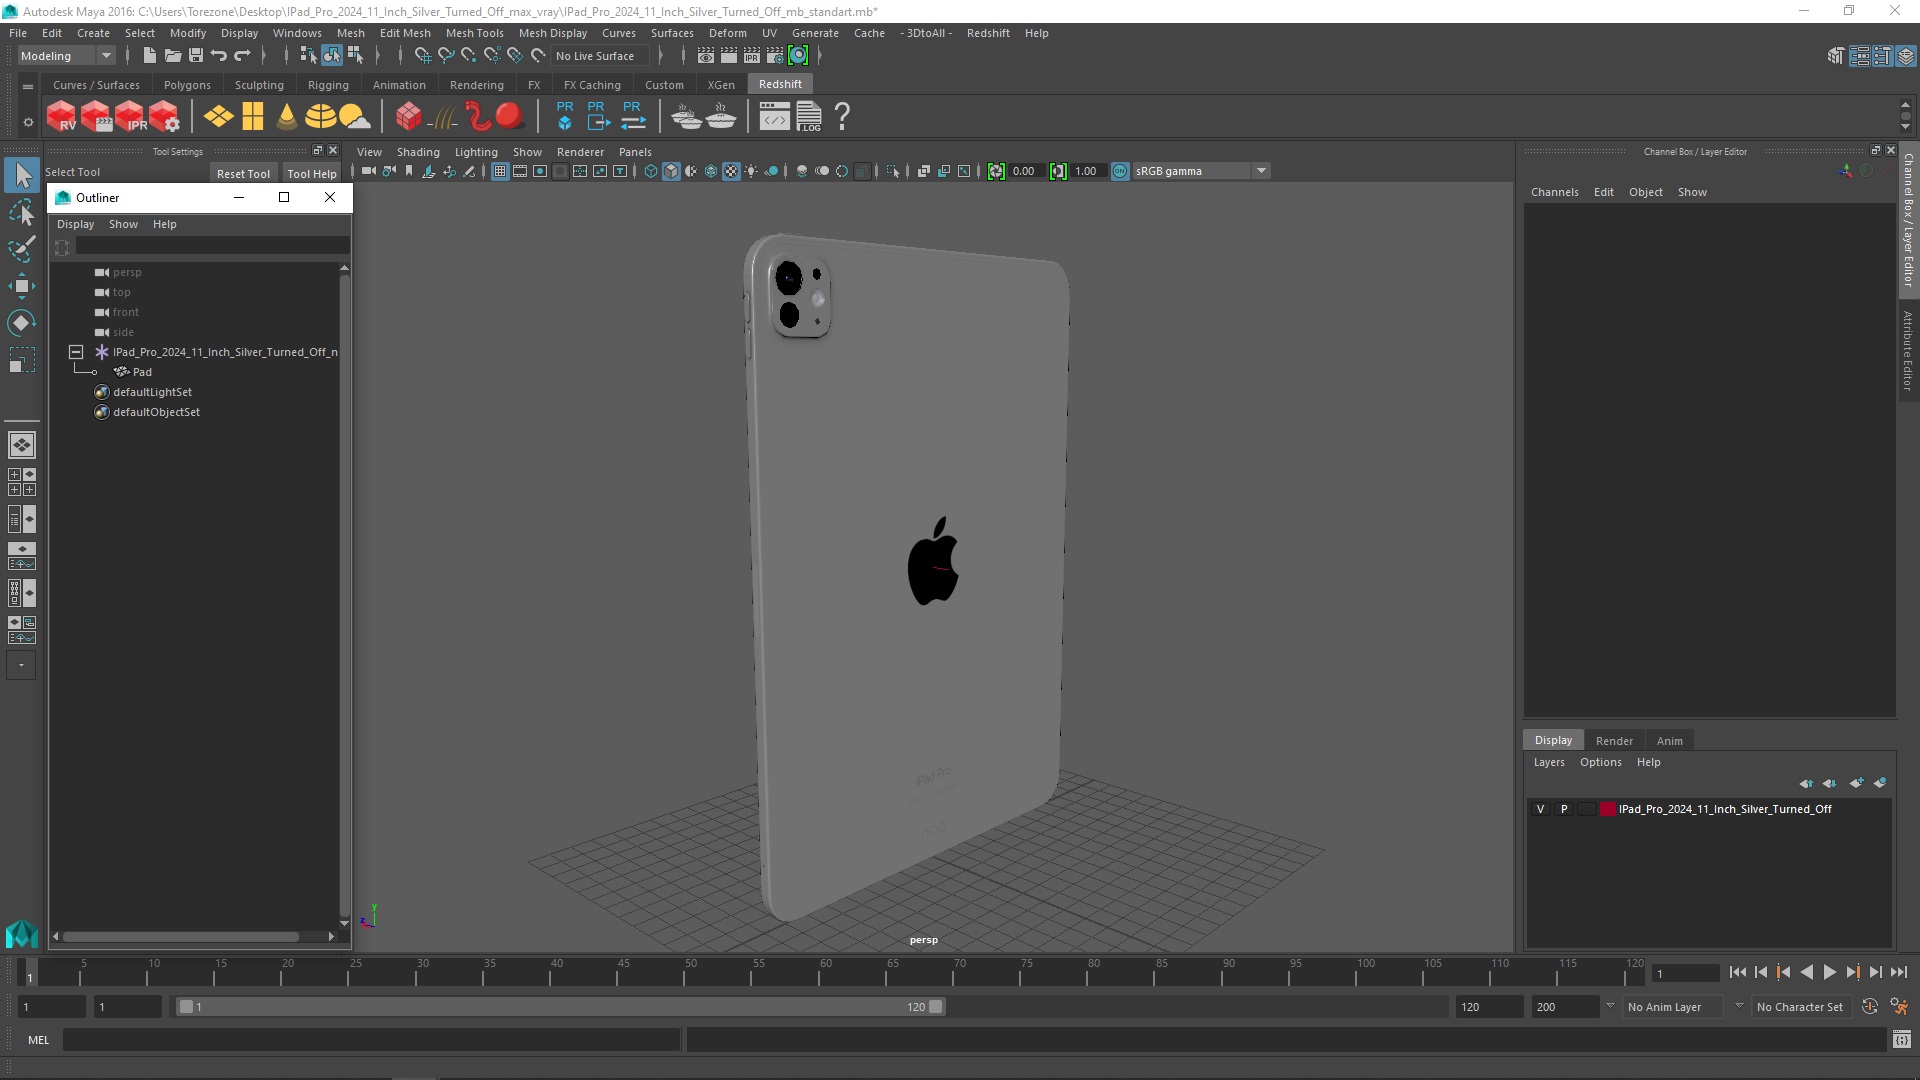Open No Live Surface field
The image size is (1920, 1080).
point(601,56)
